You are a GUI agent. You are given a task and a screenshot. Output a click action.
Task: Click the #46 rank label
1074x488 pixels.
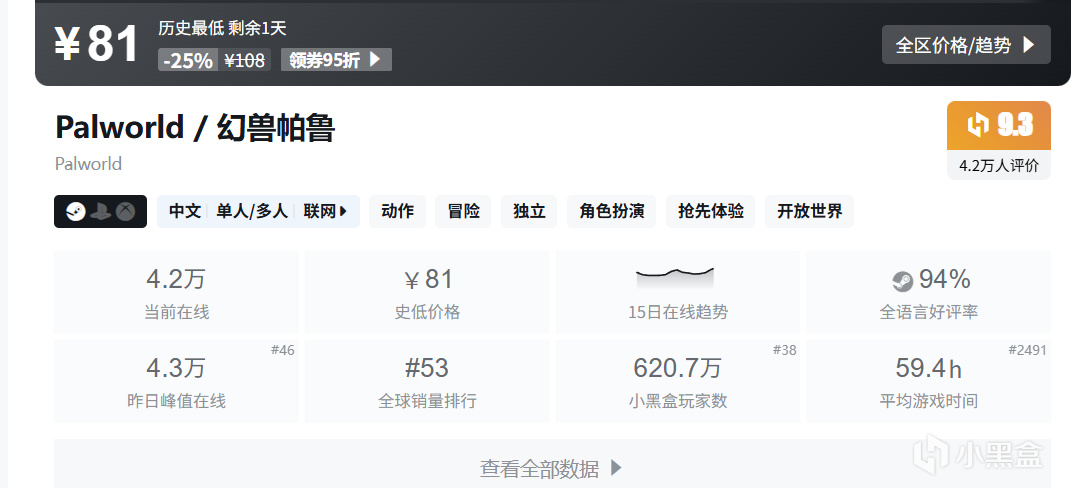pyautogui.click(x=283, y=350)
